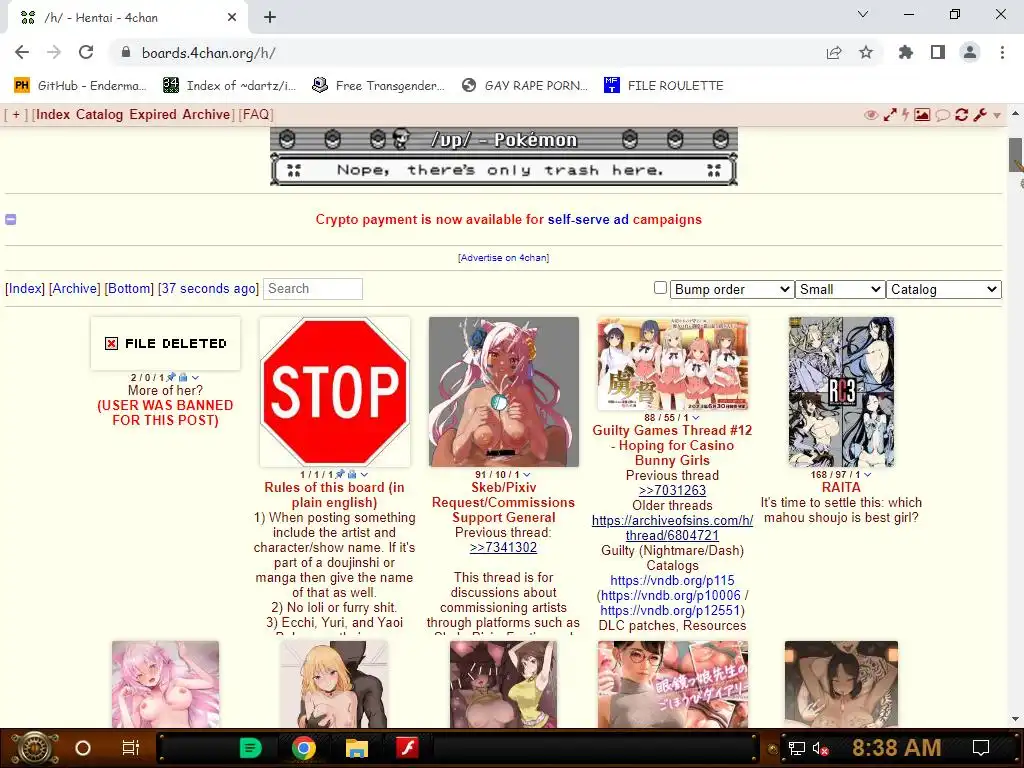This screenshot has height=768, width=1024.
Task: Open the Flash icon in the taskbar
Action: click(x=408, y=748)
